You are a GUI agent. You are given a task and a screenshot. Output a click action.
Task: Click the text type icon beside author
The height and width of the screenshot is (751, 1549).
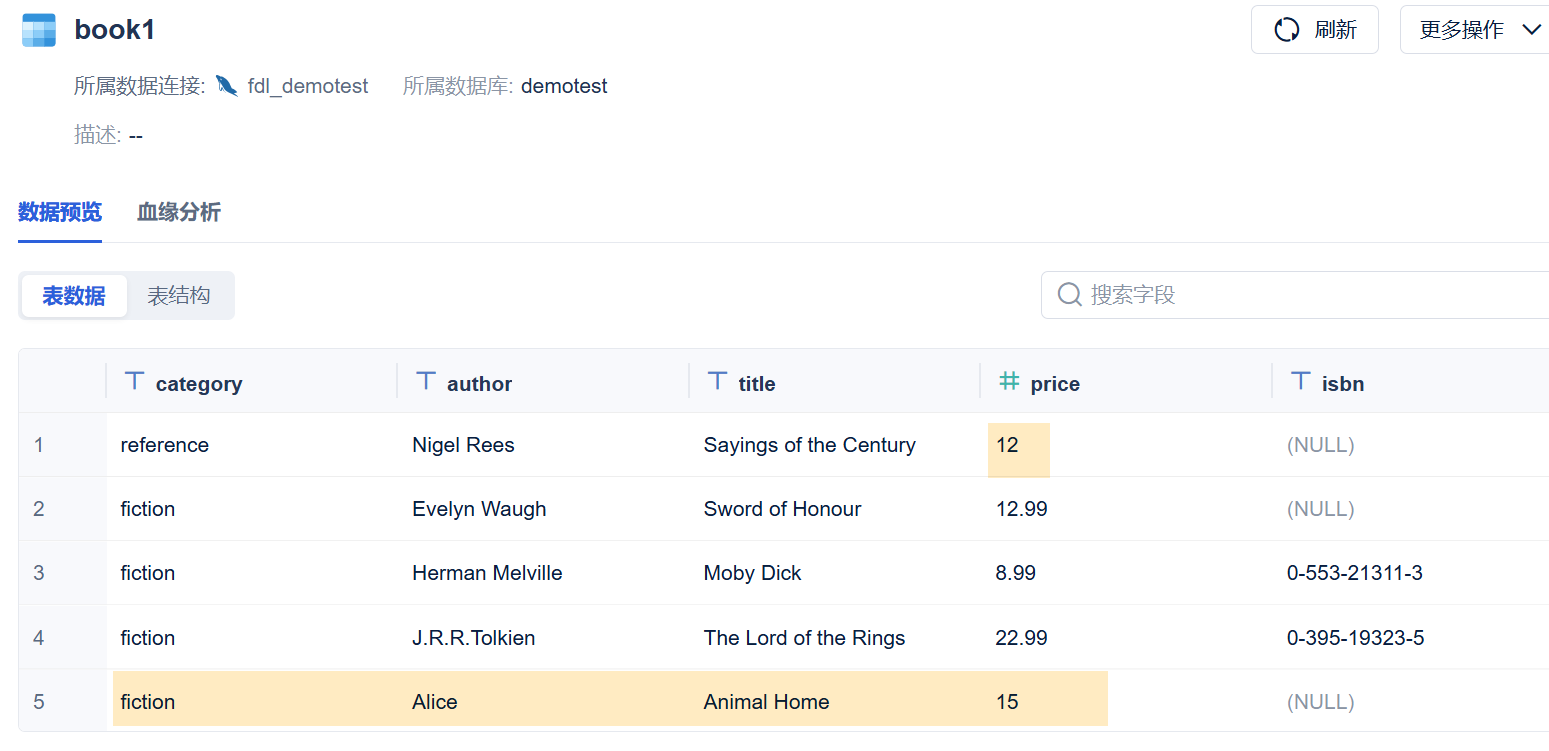[x=426, y=381]
